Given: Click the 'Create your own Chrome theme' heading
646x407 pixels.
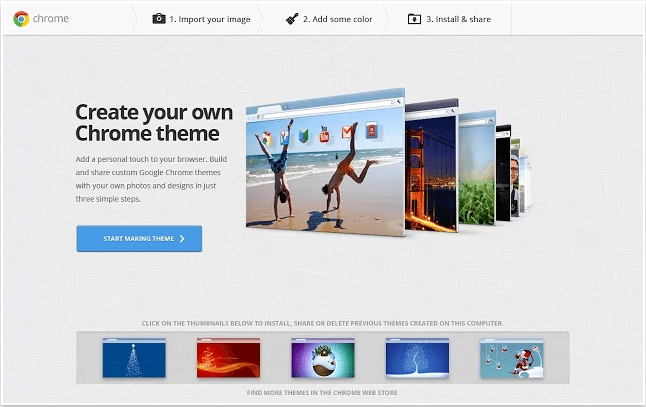Looking at the screenshot, I should (x=154, y=123).
